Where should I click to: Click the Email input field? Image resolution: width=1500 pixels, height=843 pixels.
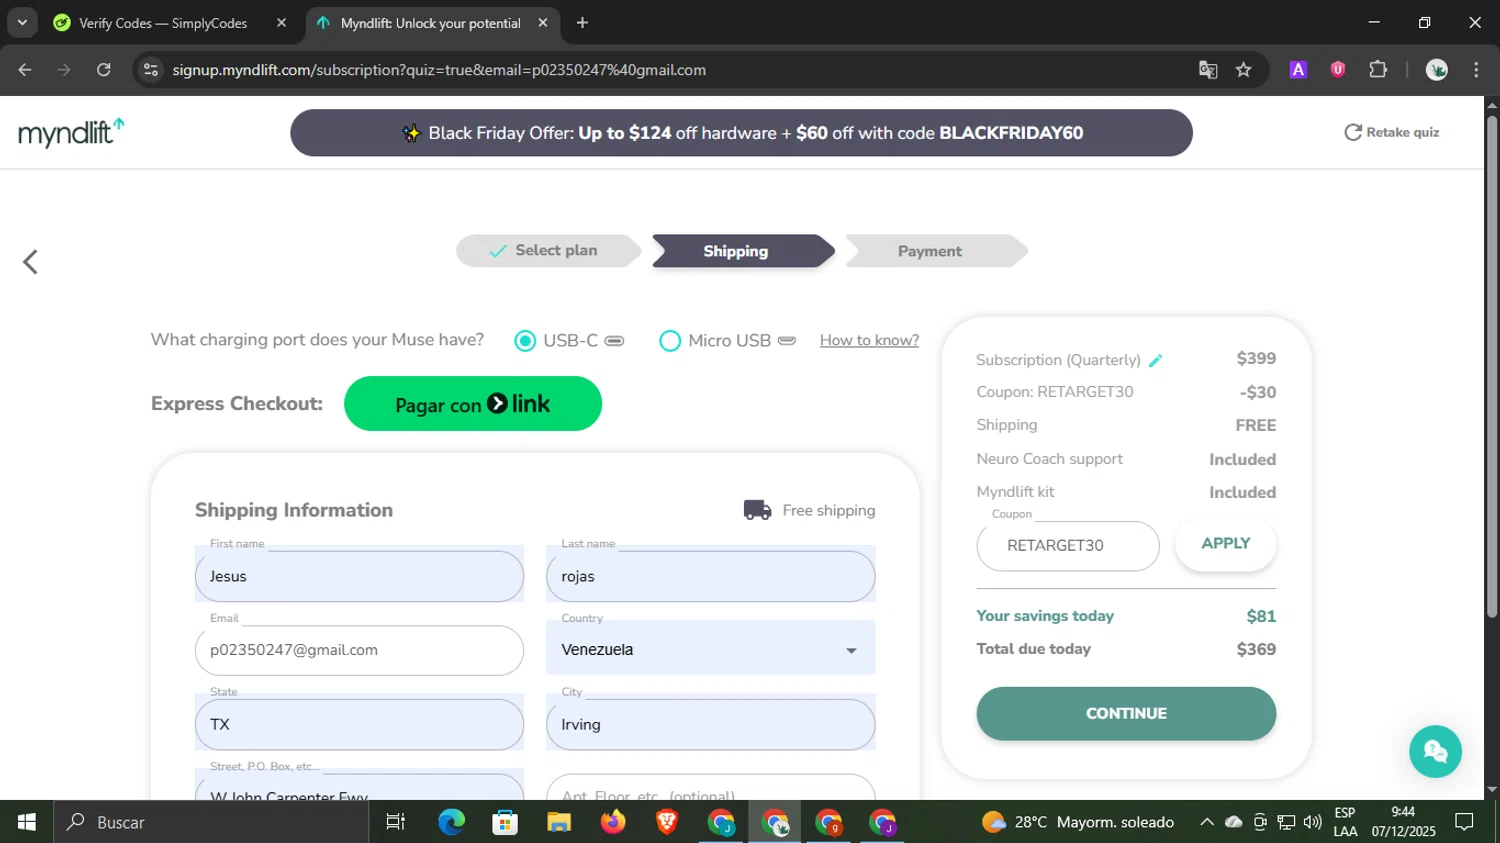pos(359,650)
